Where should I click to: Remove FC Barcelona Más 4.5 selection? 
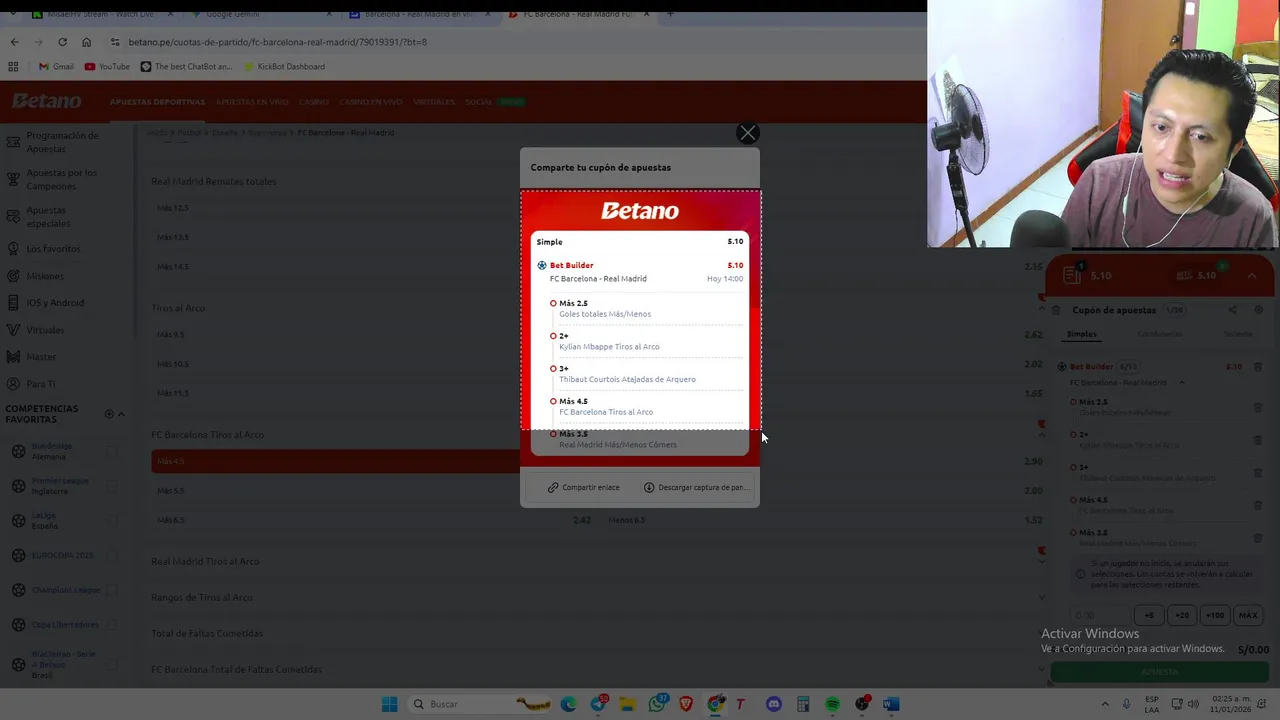click(1258, 505)
